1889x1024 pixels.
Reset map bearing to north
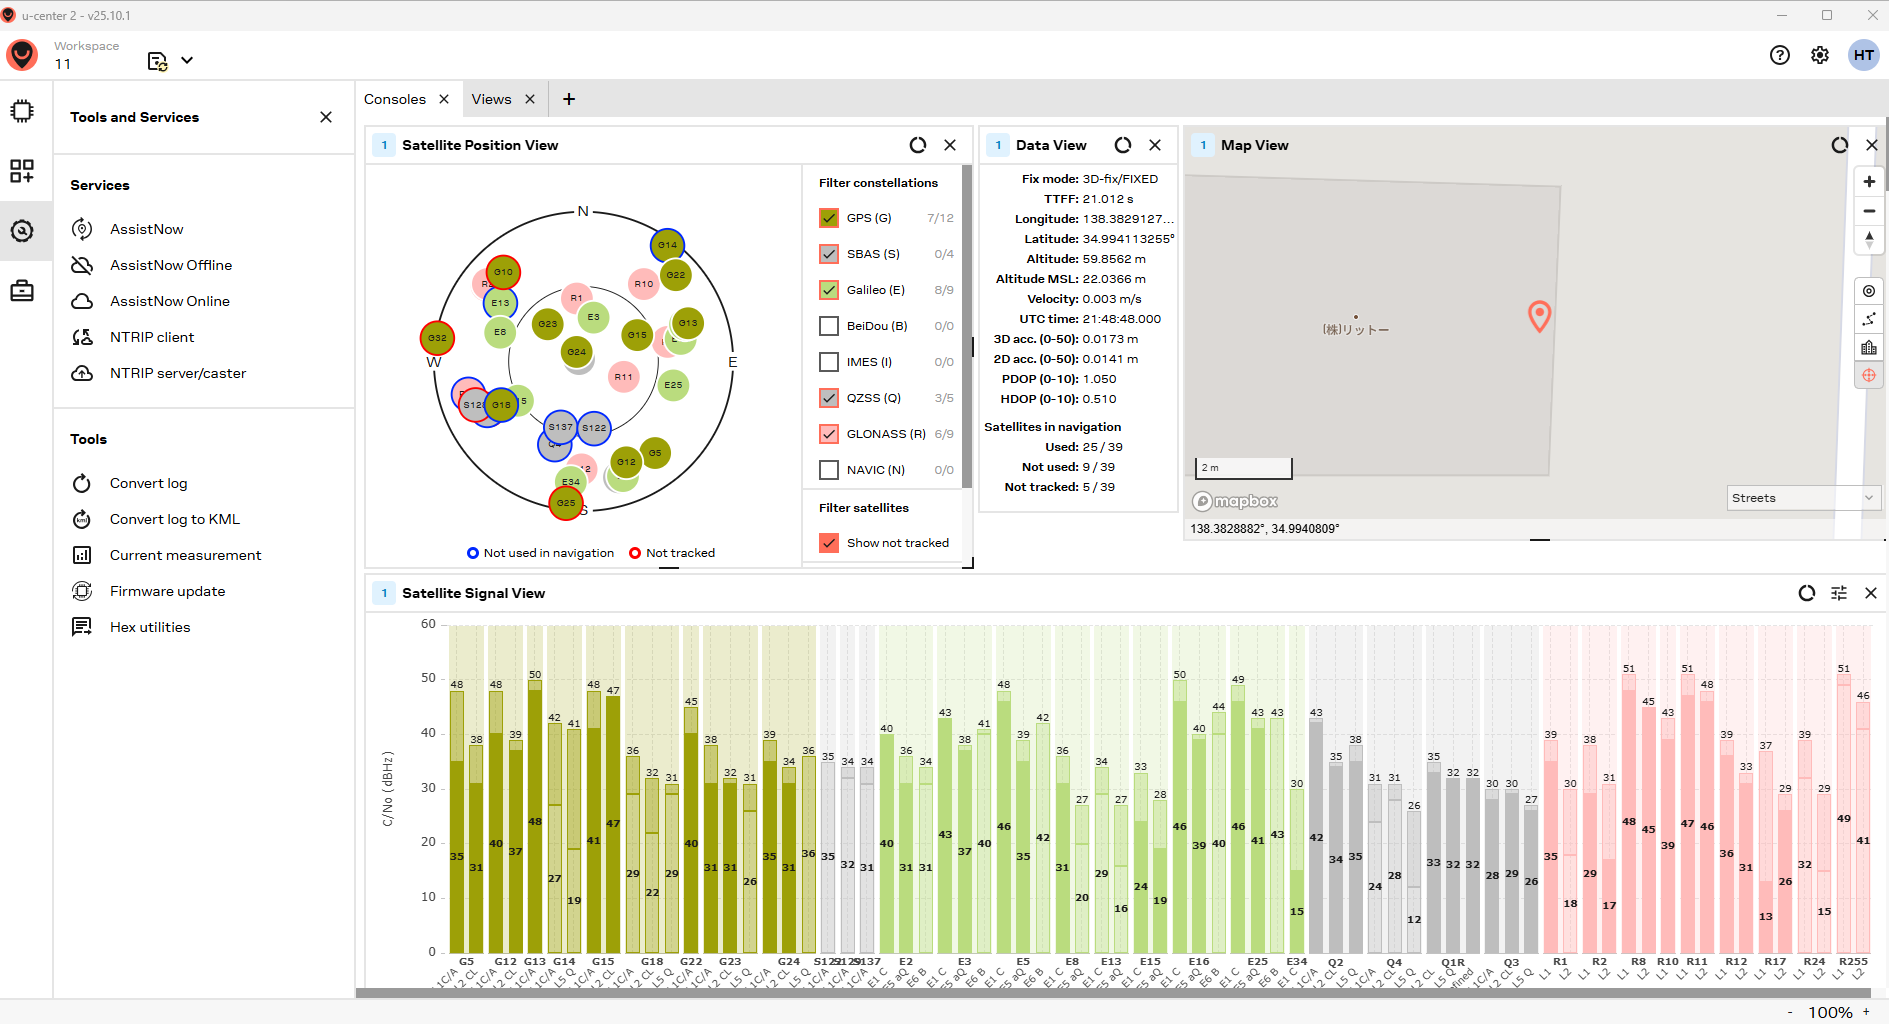click(x=1868, y=240)
